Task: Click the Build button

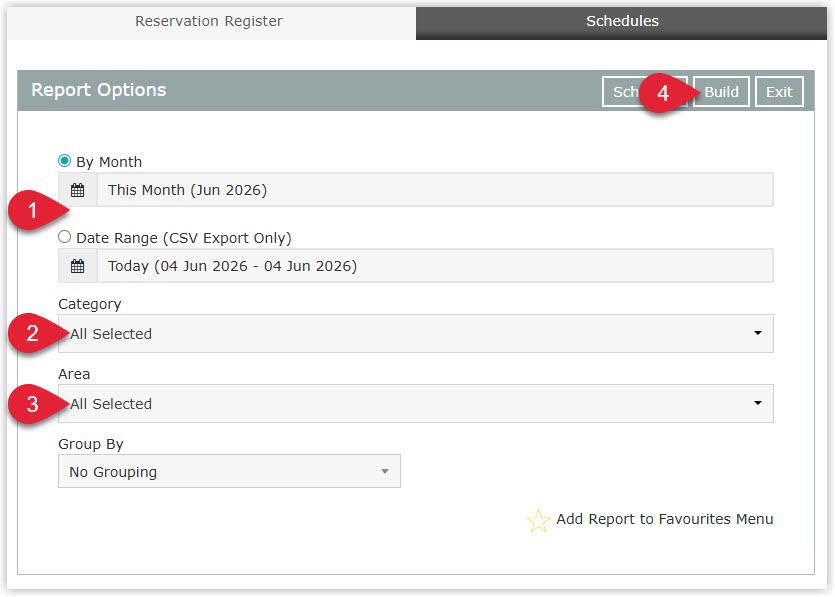Action: click(721, 92)
